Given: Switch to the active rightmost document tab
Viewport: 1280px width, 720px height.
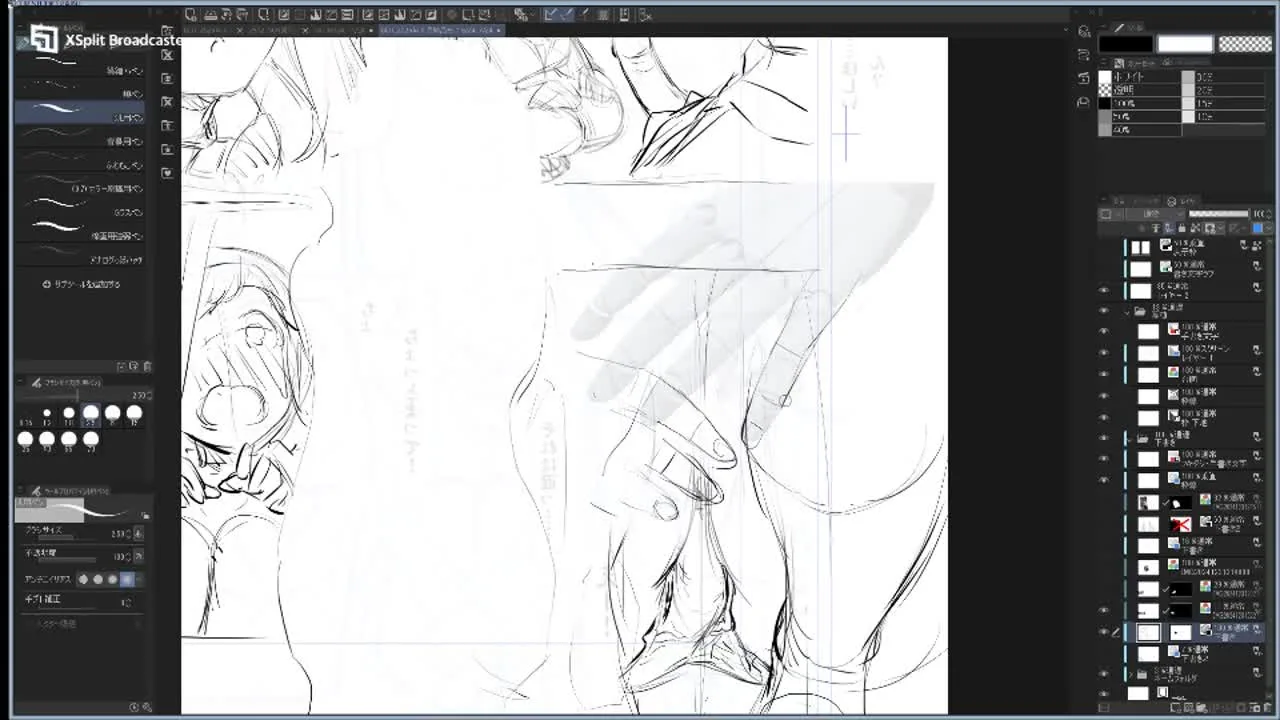Looking at the screenshot, I should [x=438, y=31].
